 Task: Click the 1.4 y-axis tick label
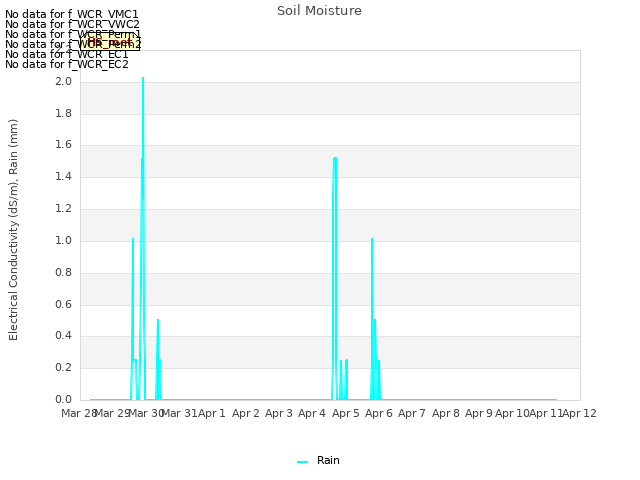(x=63, y=177)
